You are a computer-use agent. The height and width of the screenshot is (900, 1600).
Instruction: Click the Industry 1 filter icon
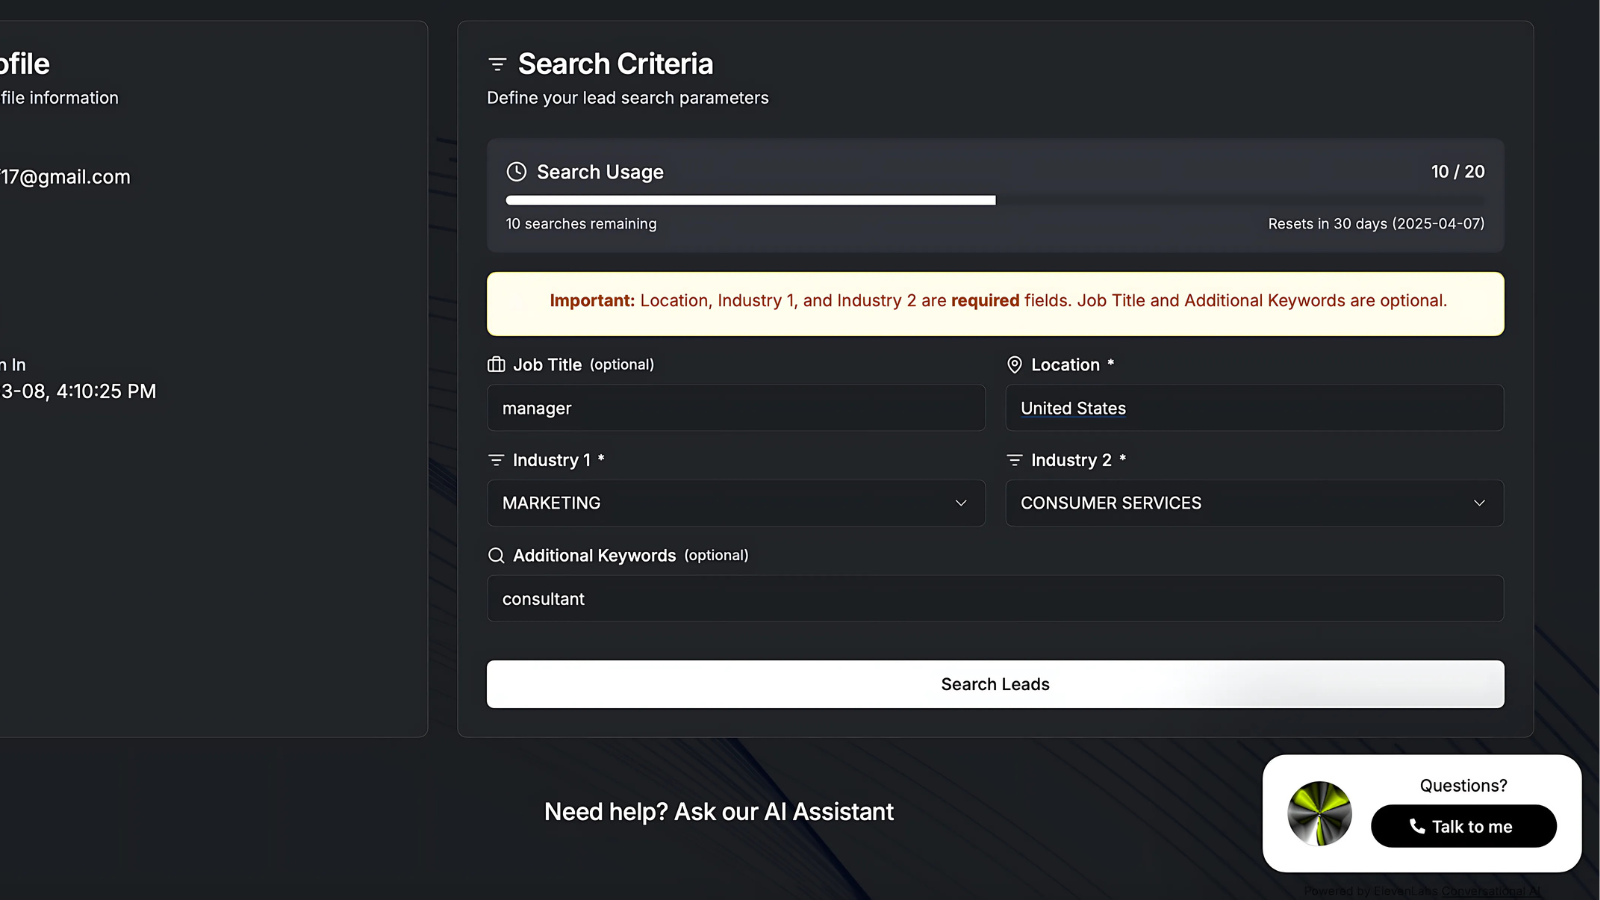[496, 460]
